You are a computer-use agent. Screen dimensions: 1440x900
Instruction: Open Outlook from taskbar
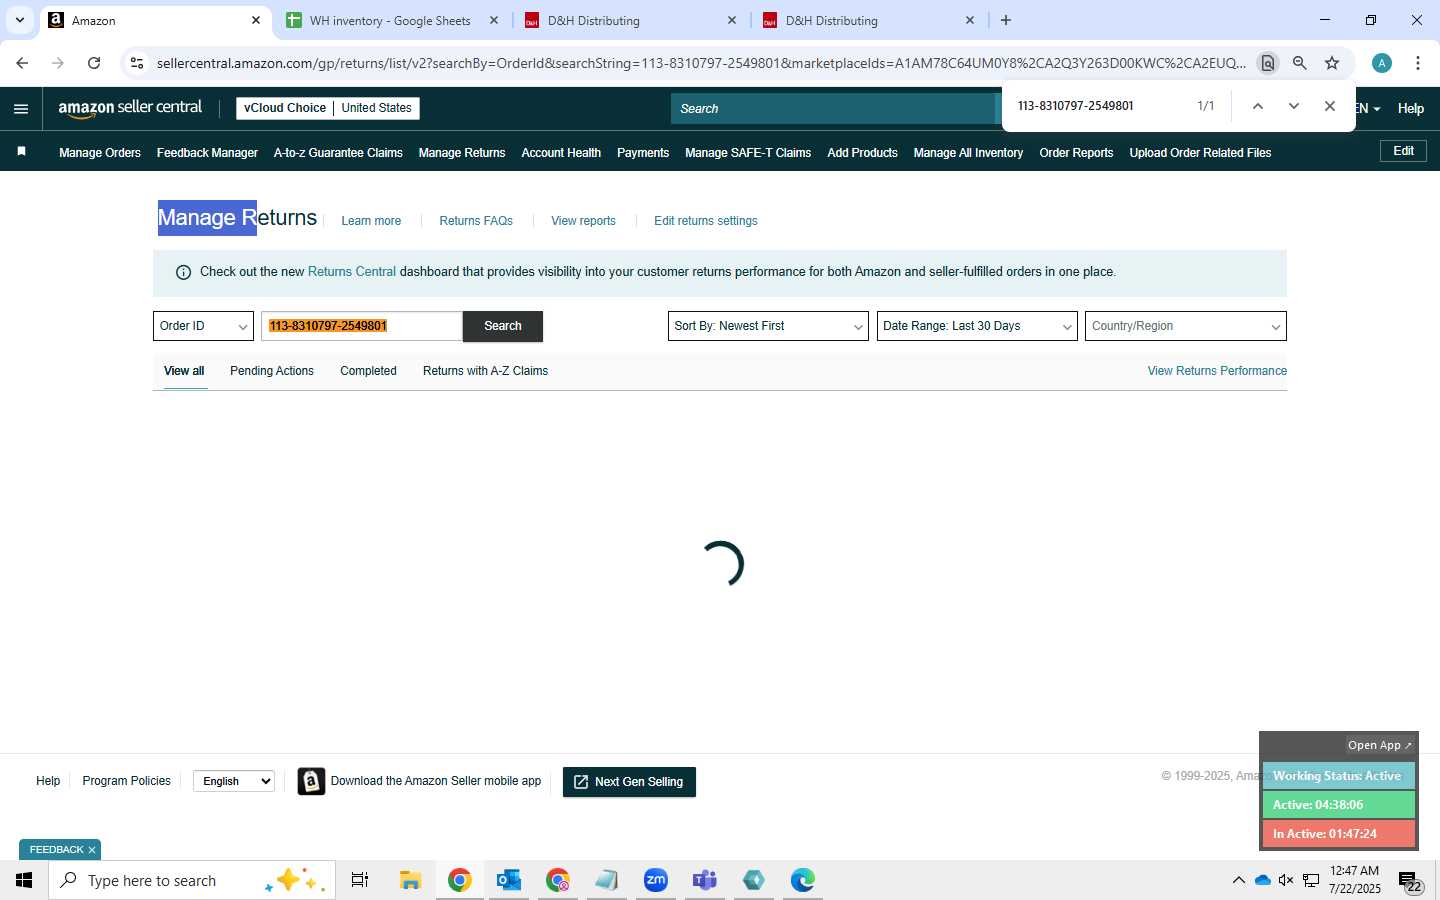point(509,880)
